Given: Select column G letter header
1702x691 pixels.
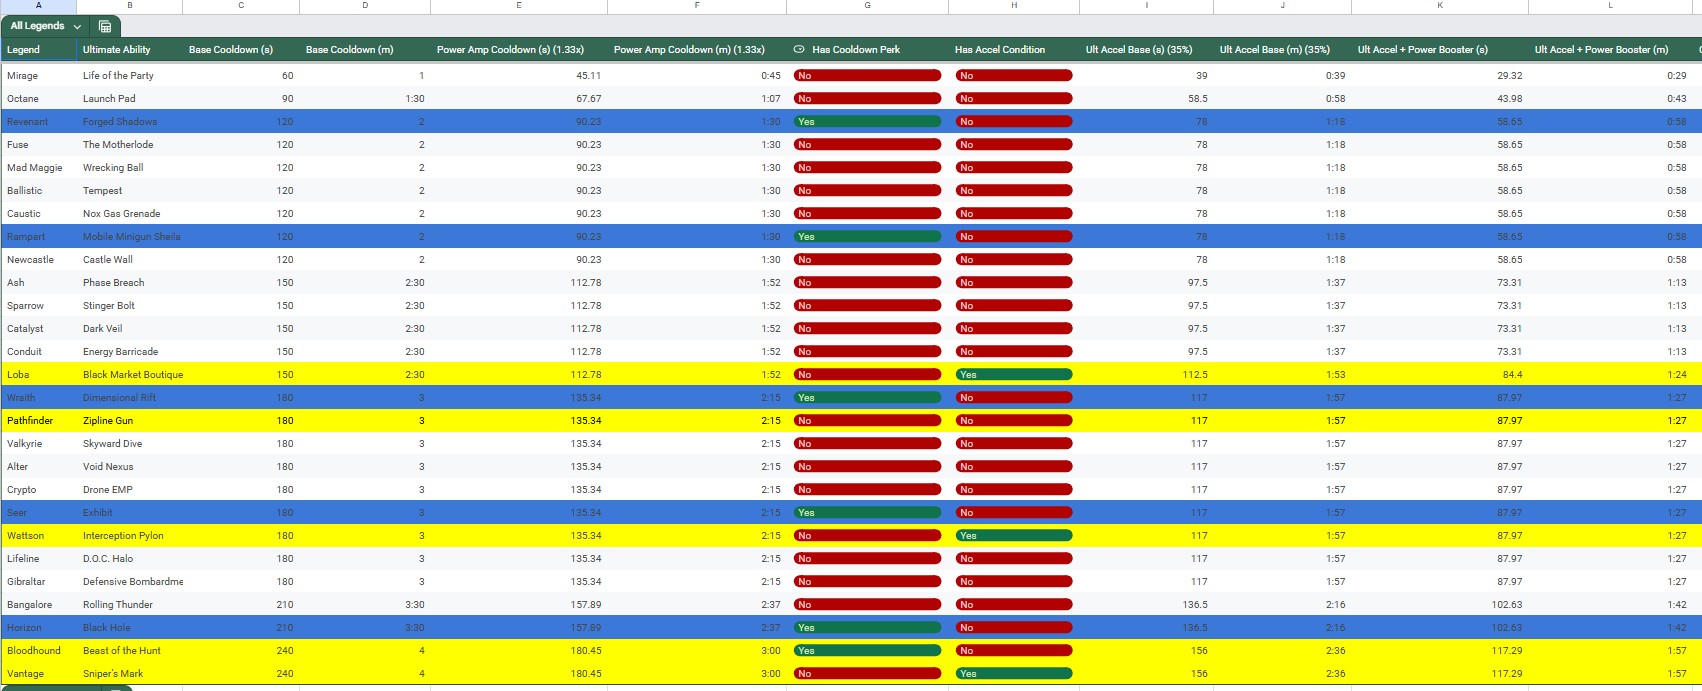Looking at the screenshot, I should tap(867, 6).
